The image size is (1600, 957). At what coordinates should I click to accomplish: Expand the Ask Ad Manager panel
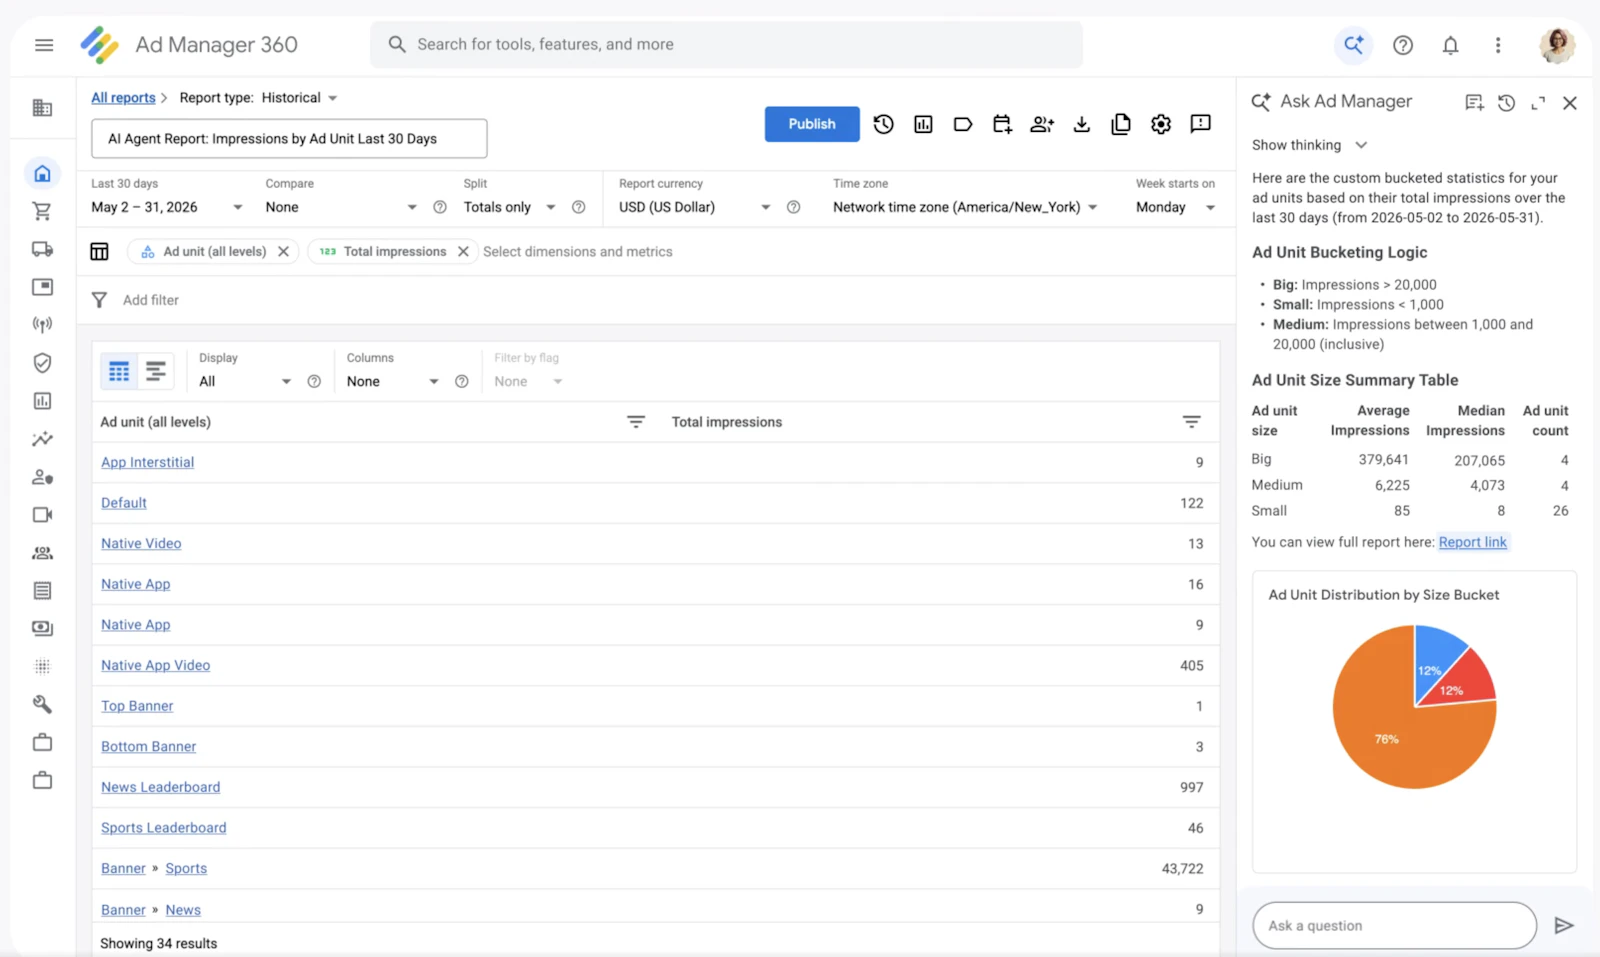[x=1538, y=102]
